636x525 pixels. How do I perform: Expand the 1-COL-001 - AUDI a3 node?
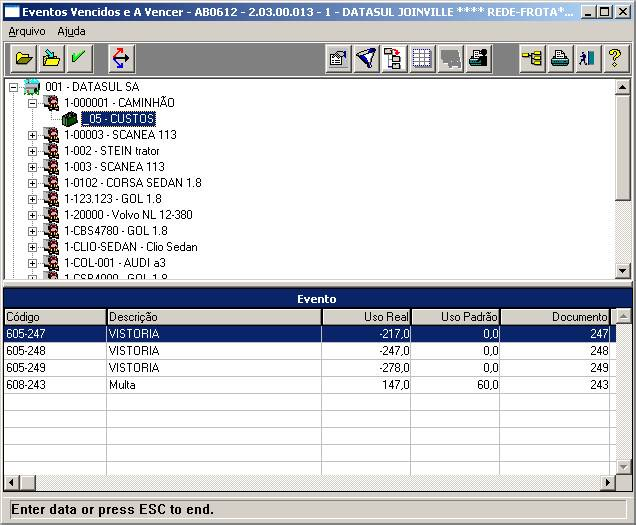pos(32,263)
